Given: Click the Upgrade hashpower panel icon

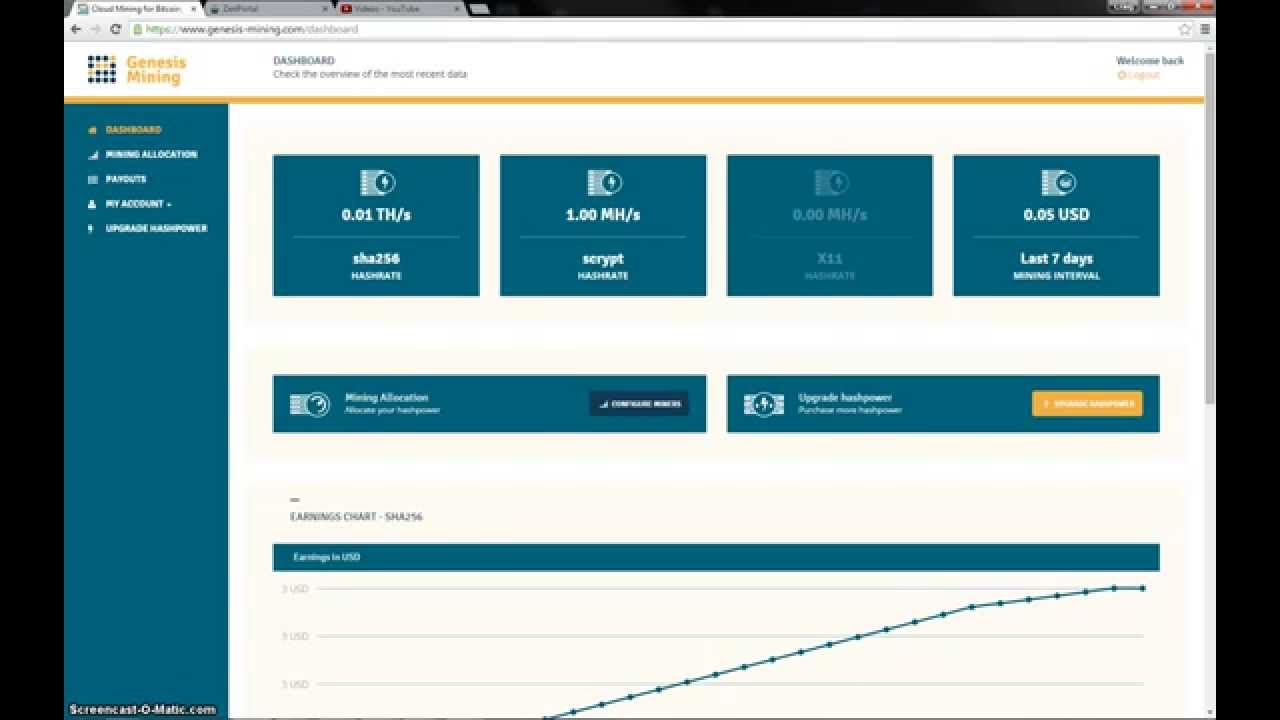Looking at the screenshot, I should coord(763,404).
